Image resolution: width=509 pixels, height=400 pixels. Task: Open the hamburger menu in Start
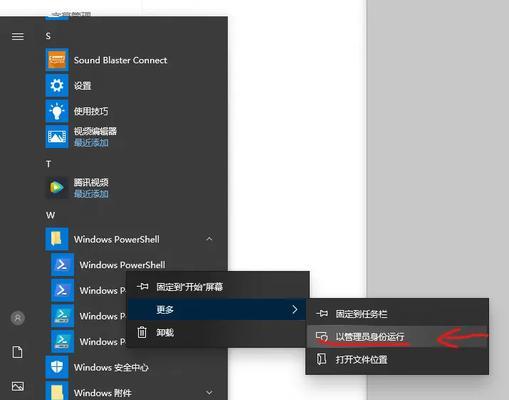coord(18,36)
